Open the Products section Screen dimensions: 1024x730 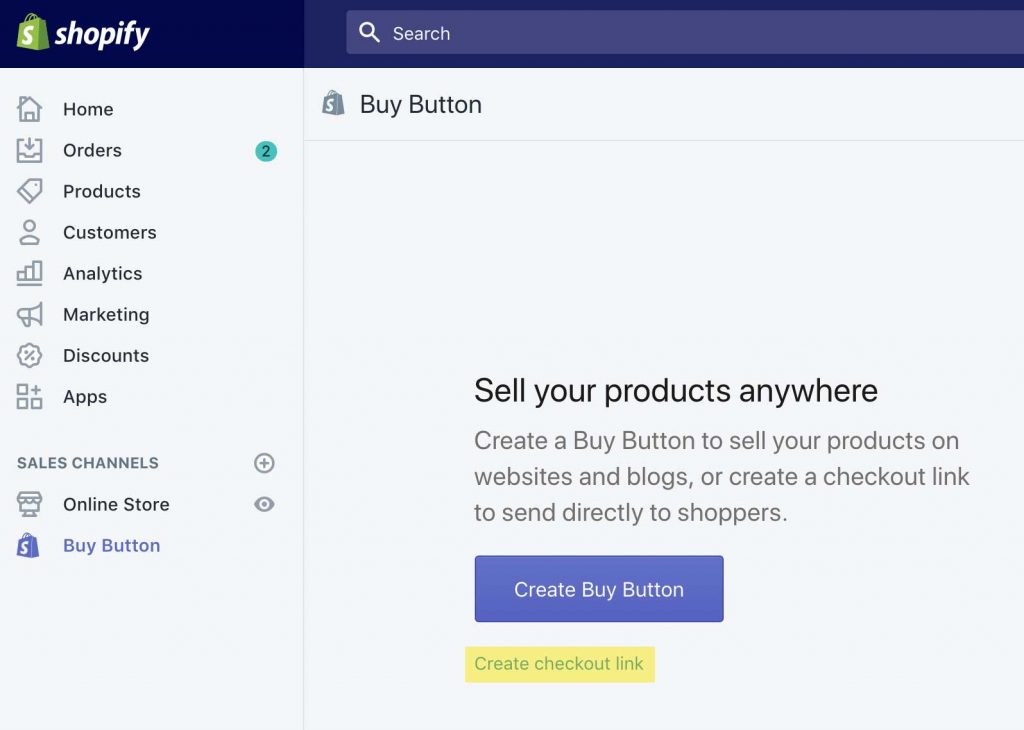[x=102, y=191]
